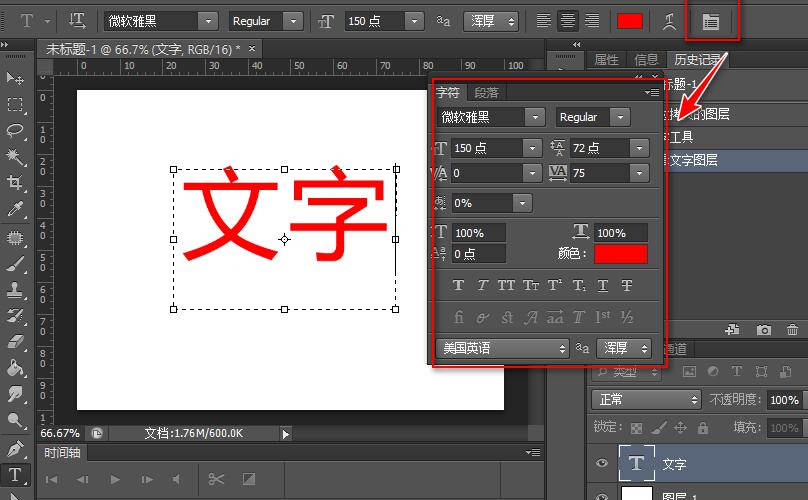Click the red text color swatch in options bar
Viewport: 808px width, 500px height.
pyautogui.click(x=630, y=21)
